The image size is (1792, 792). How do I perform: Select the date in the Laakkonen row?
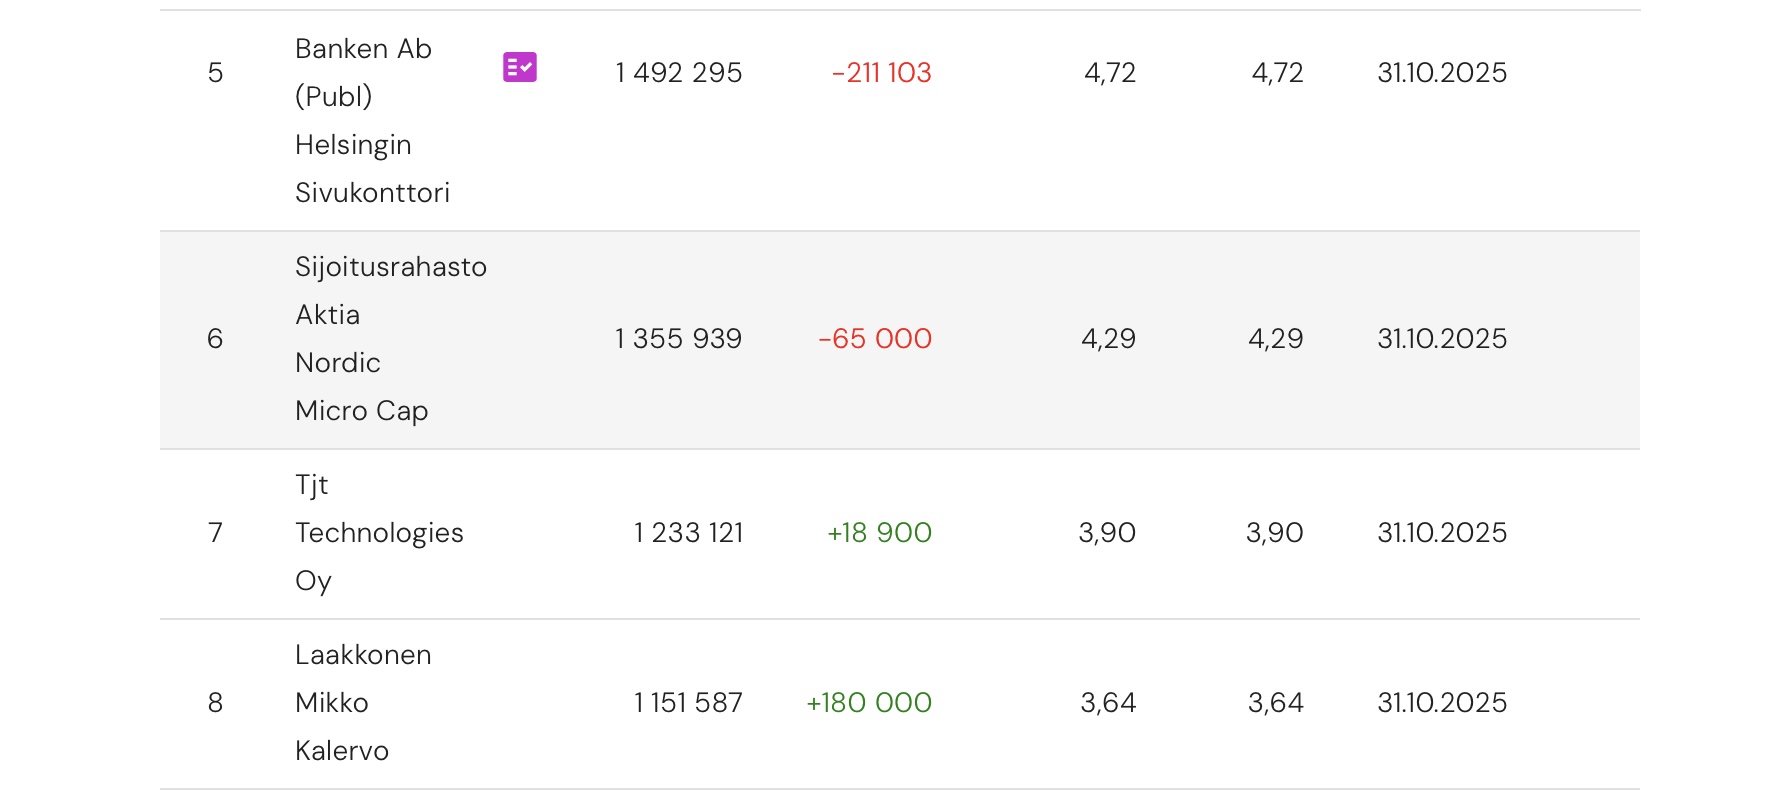[1442, 703]
